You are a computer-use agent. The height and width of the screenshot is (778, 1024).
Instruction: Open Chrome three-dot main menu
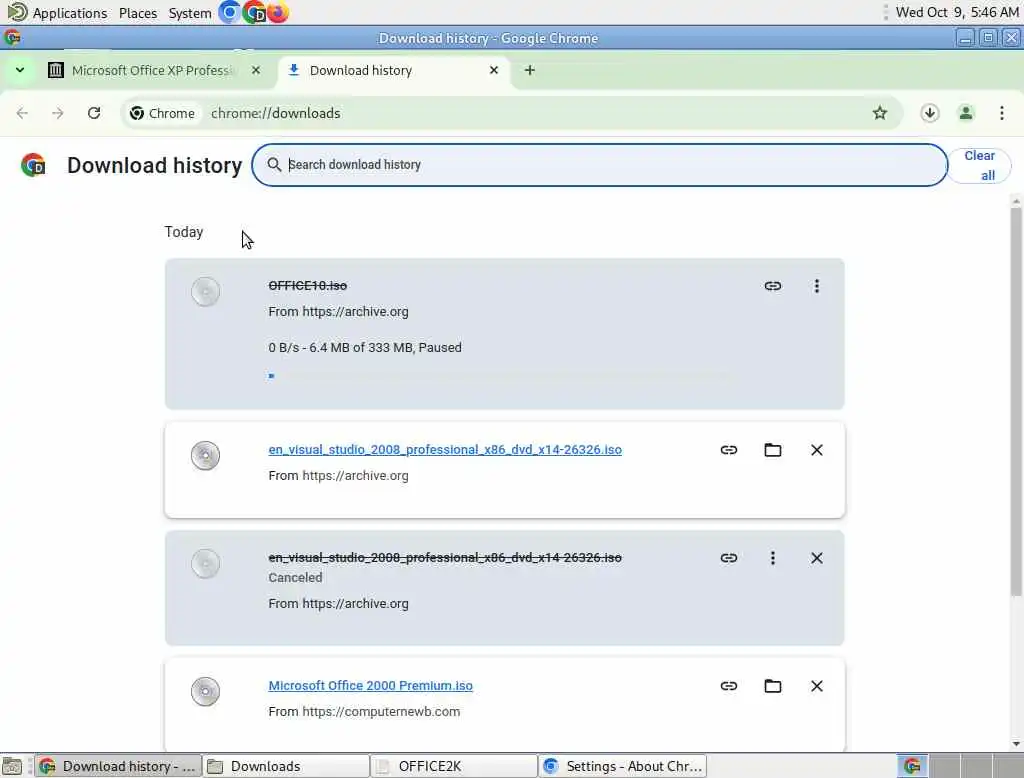tap(1001, 113)
